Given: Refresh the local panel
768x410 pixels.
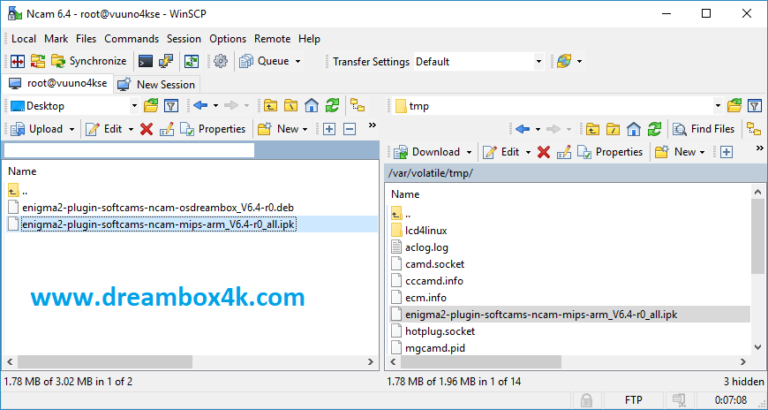Looking at the screenshot, I should [x=332, y=105].
